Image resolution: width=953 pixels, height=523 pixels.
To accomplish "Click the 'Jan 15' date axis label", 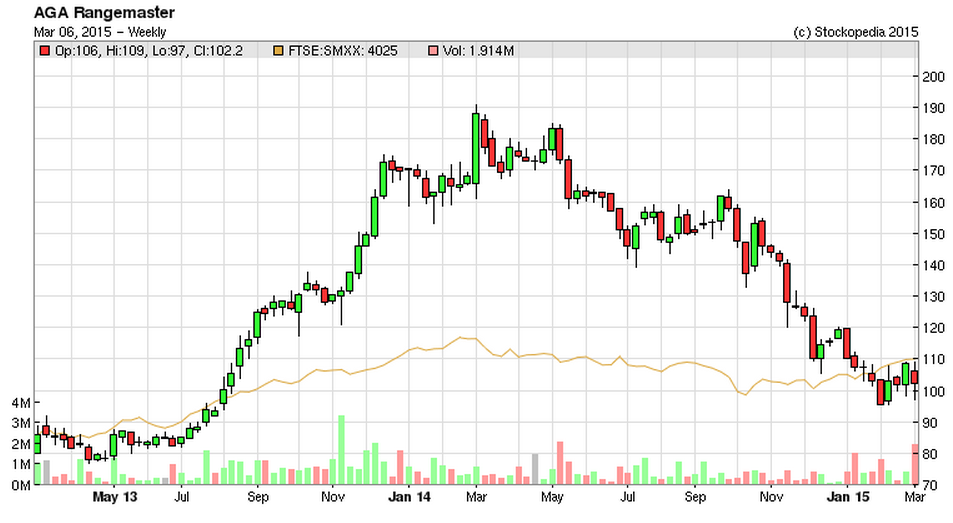I will pos(848,497).
